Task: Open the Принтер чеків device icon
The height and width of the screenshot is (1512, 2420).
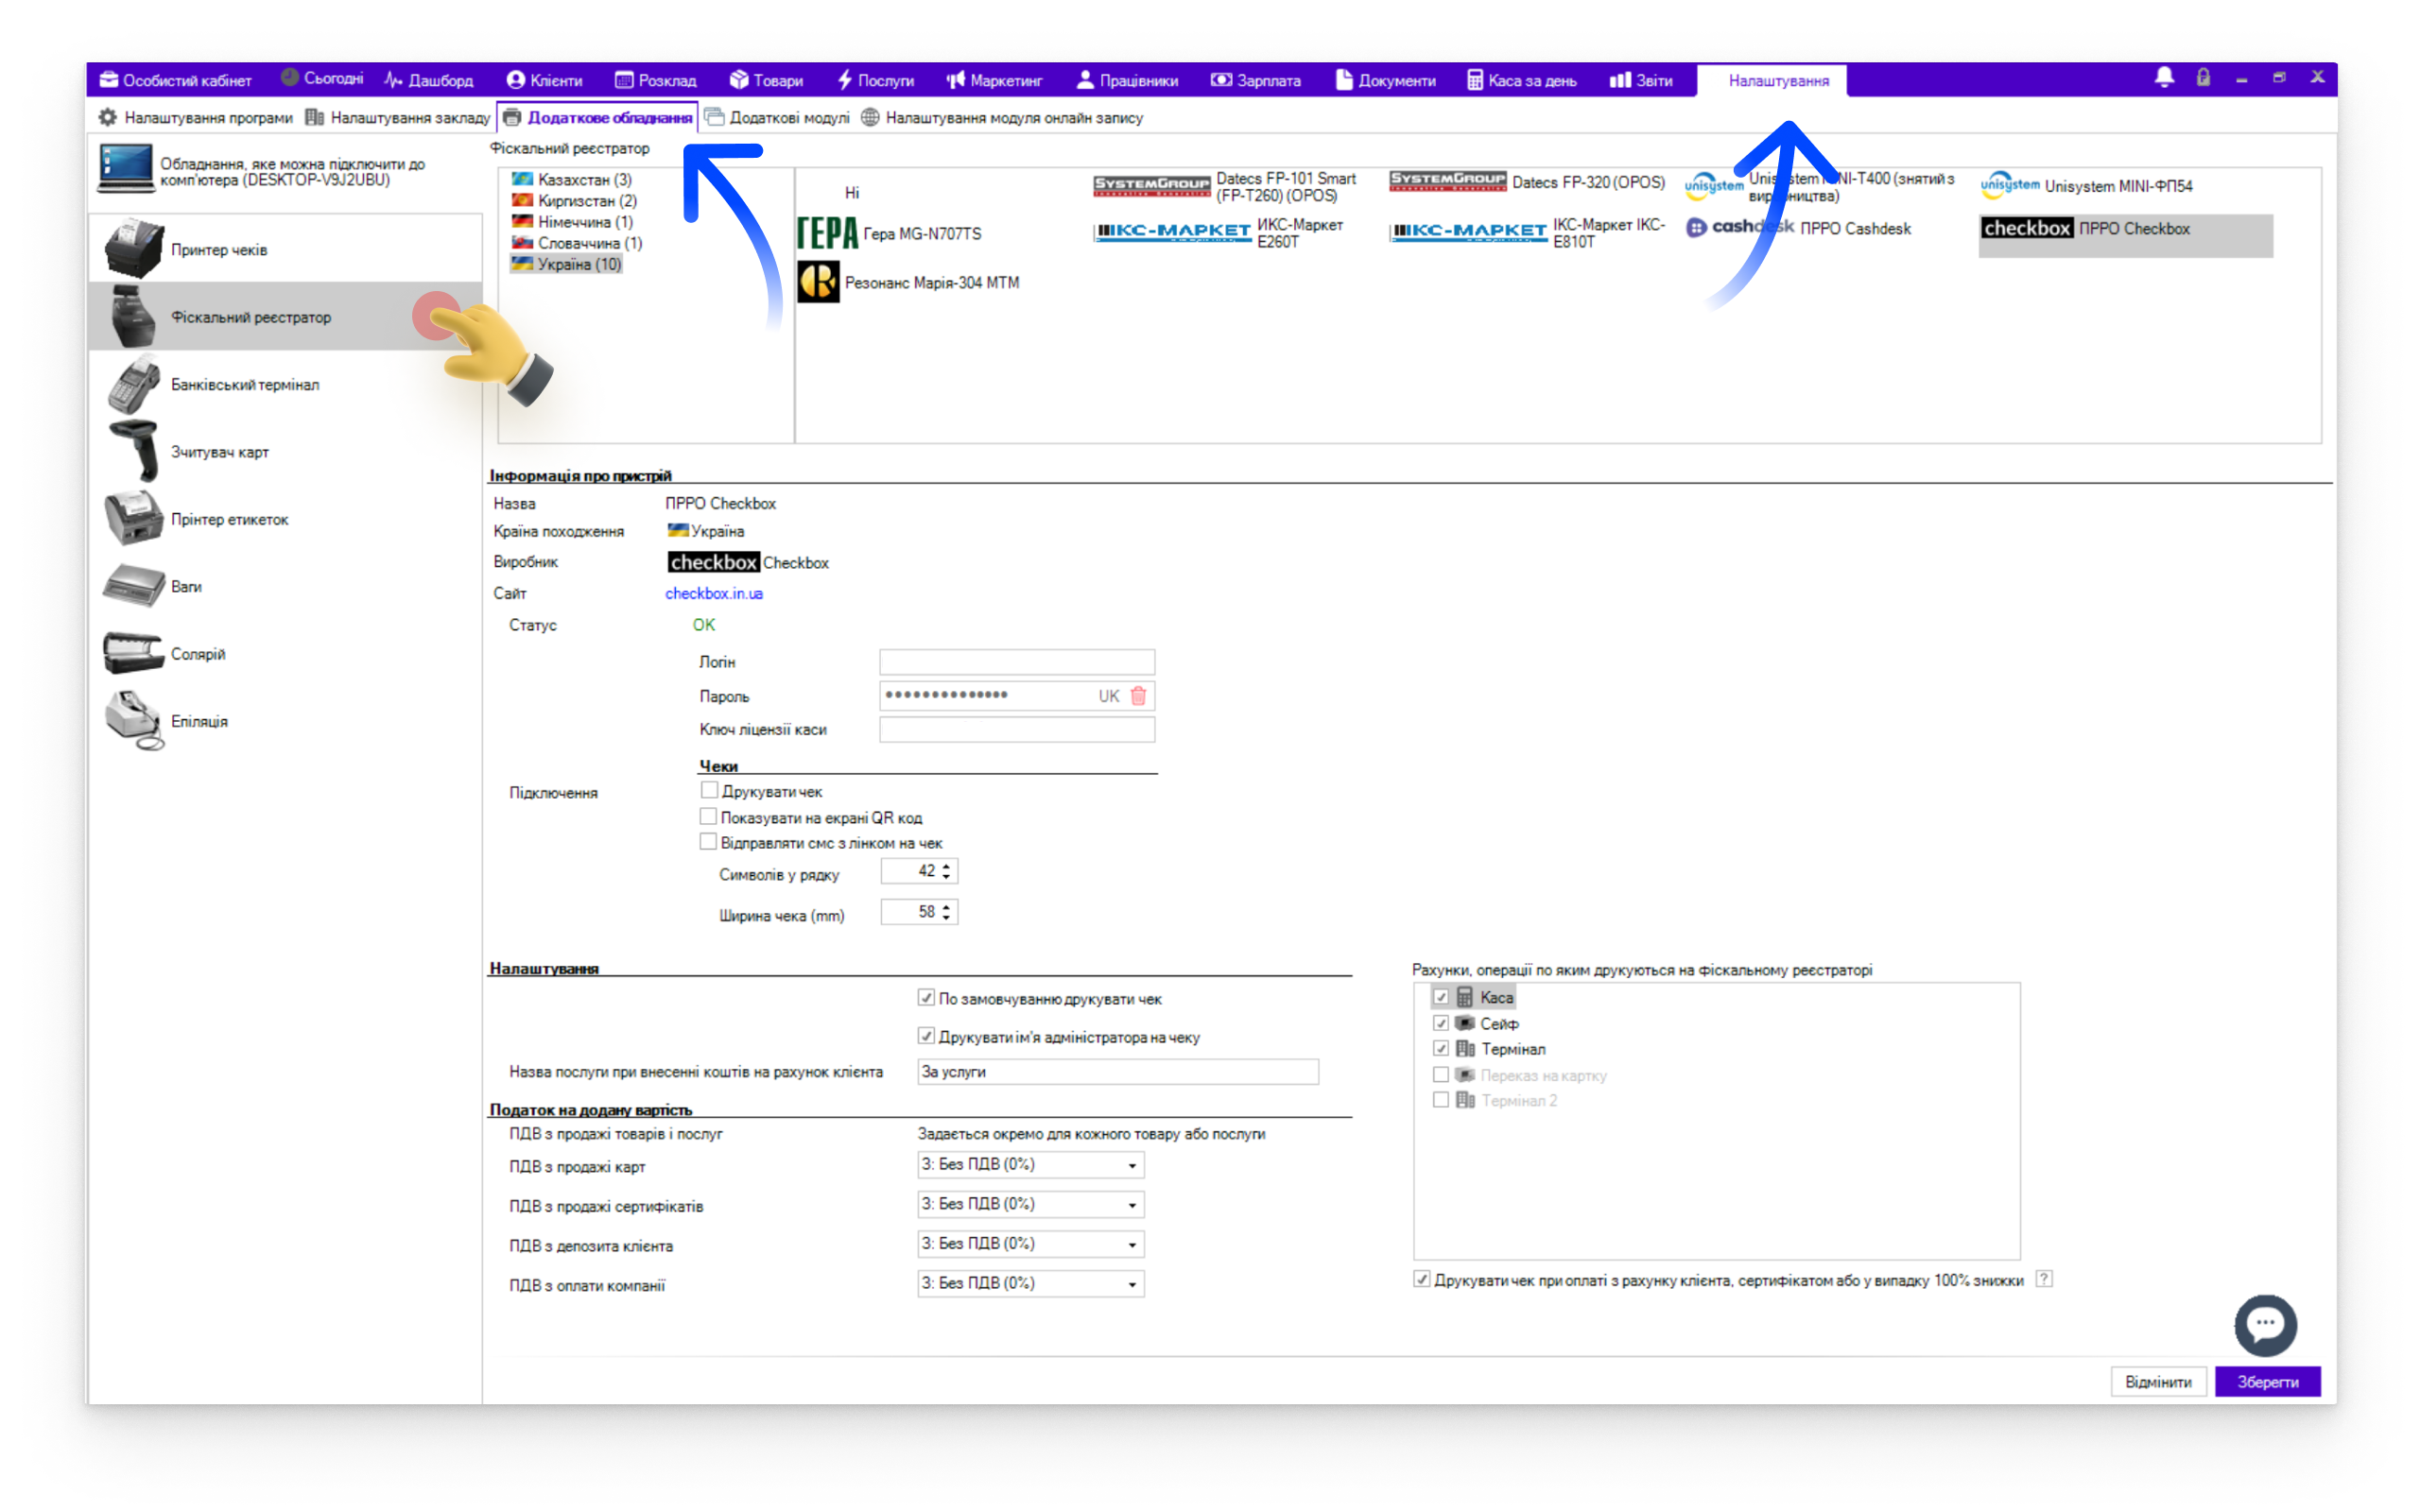Action: (x=133, y=249)
